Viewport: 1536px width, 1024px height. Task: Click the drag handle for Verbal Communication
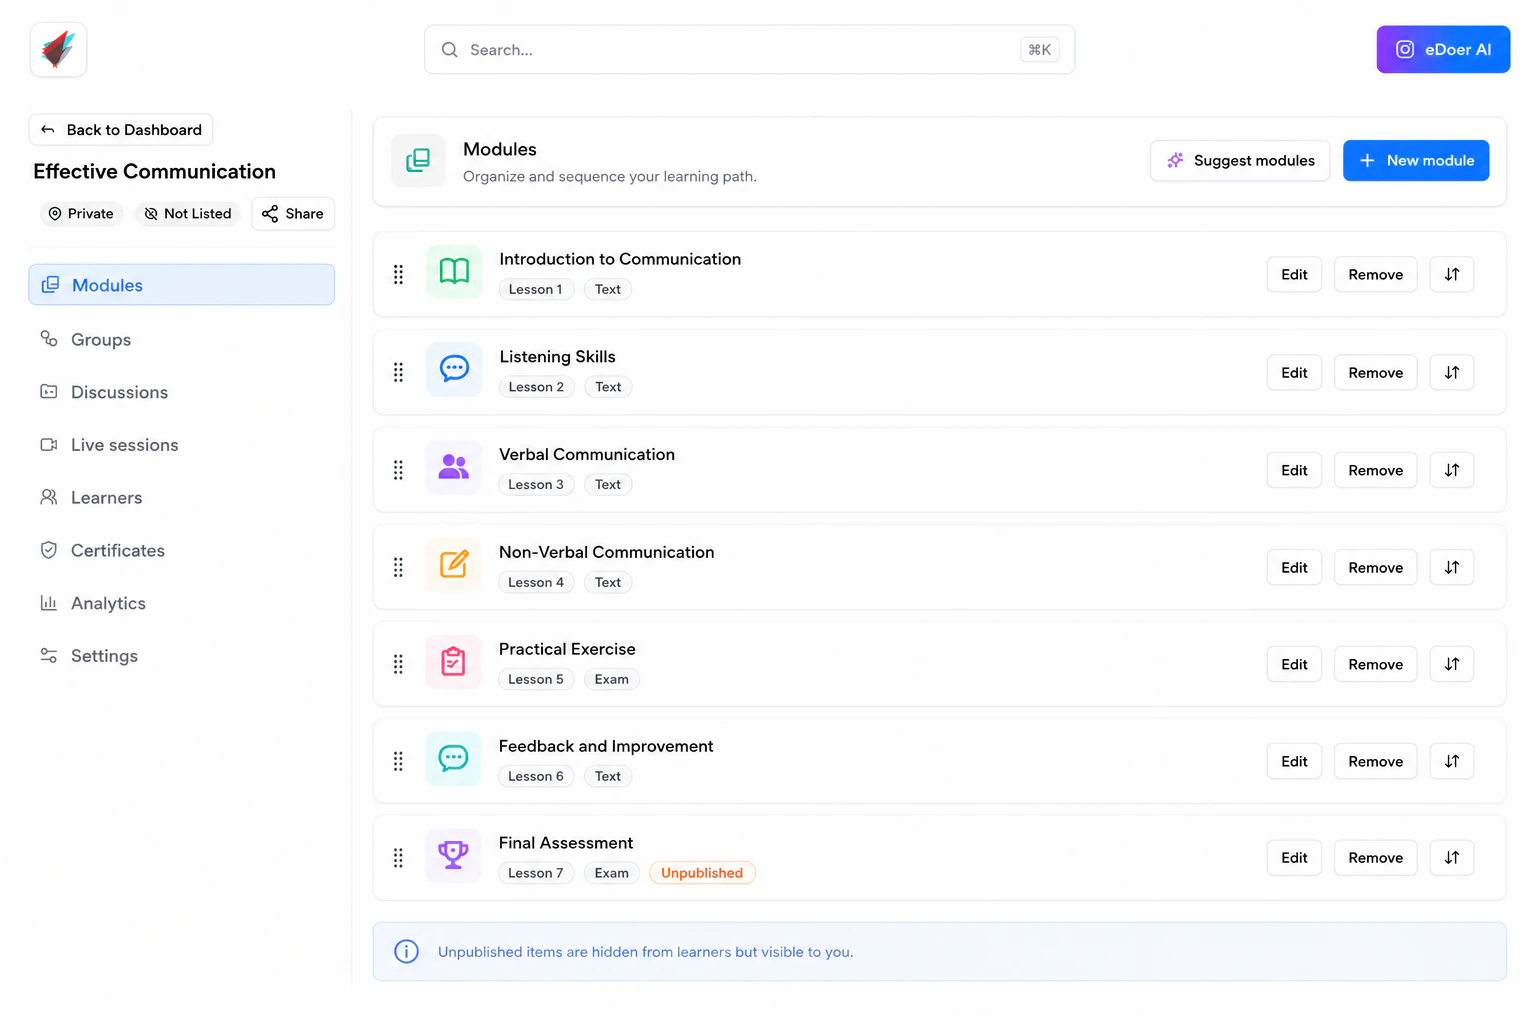pyautogui.click(x=398, y=470)
